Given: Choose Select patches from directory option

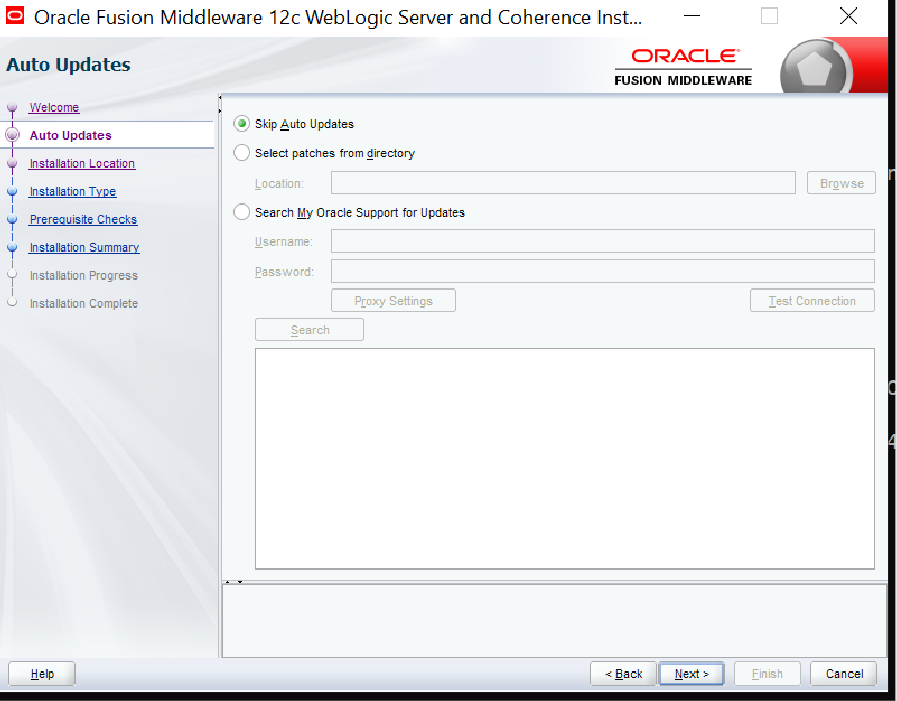Looking at the screenshot, I should coord(242,153).
